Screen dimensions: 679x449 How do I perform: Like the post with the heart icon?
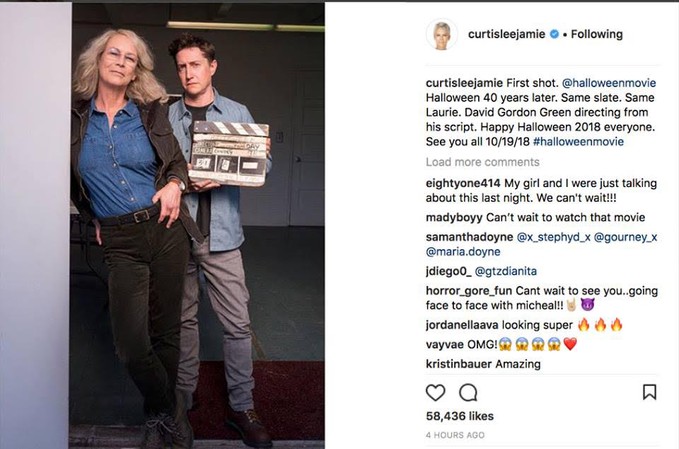tap(435, 393)
